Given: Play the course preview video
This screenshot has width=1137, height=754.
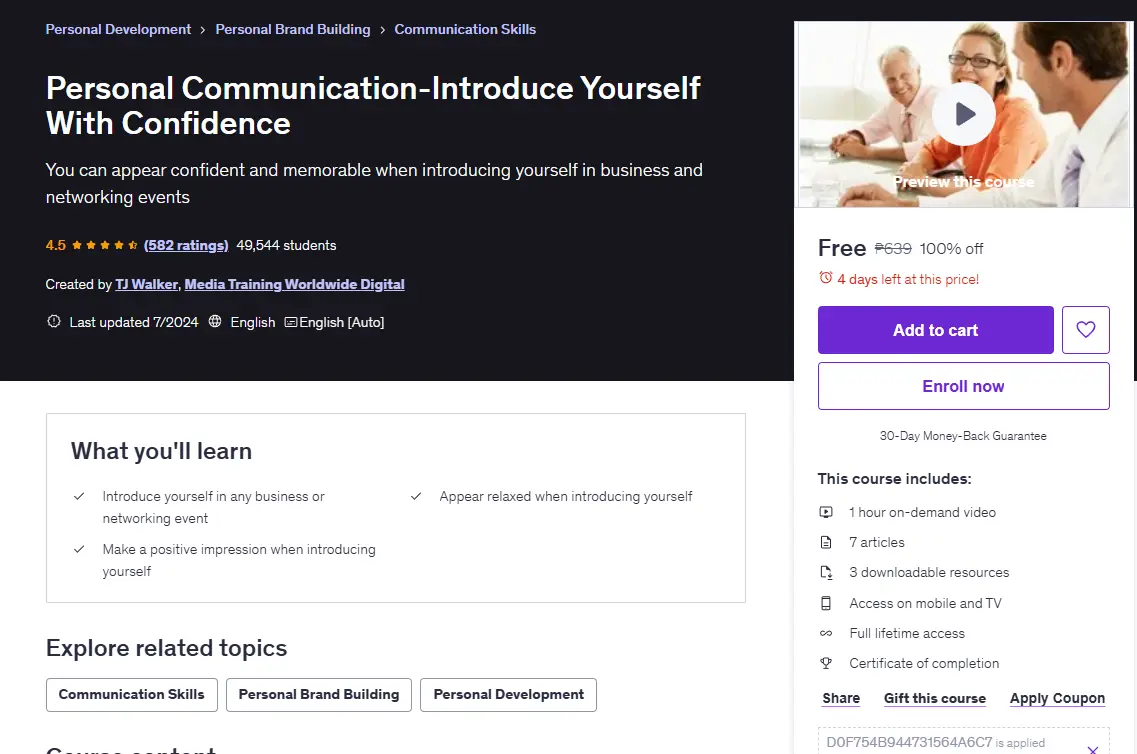Looking at the screenshot, I should 964,114.
